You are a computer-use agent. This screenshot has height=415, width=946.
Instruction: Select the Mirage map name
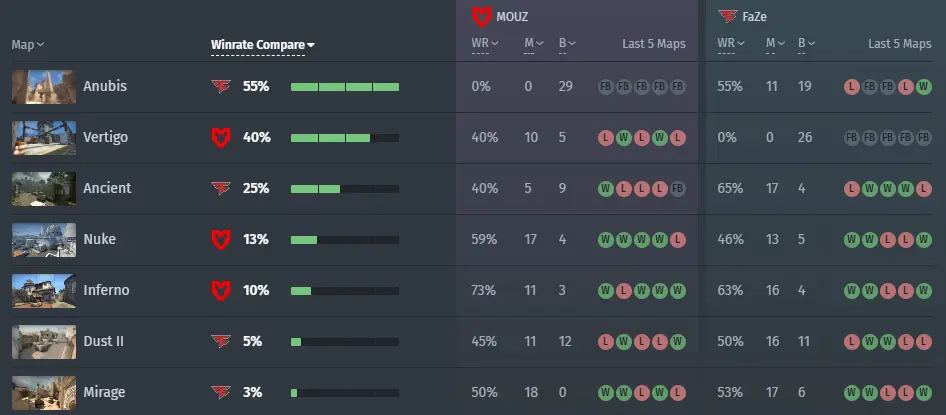click(x=104, y=392)
